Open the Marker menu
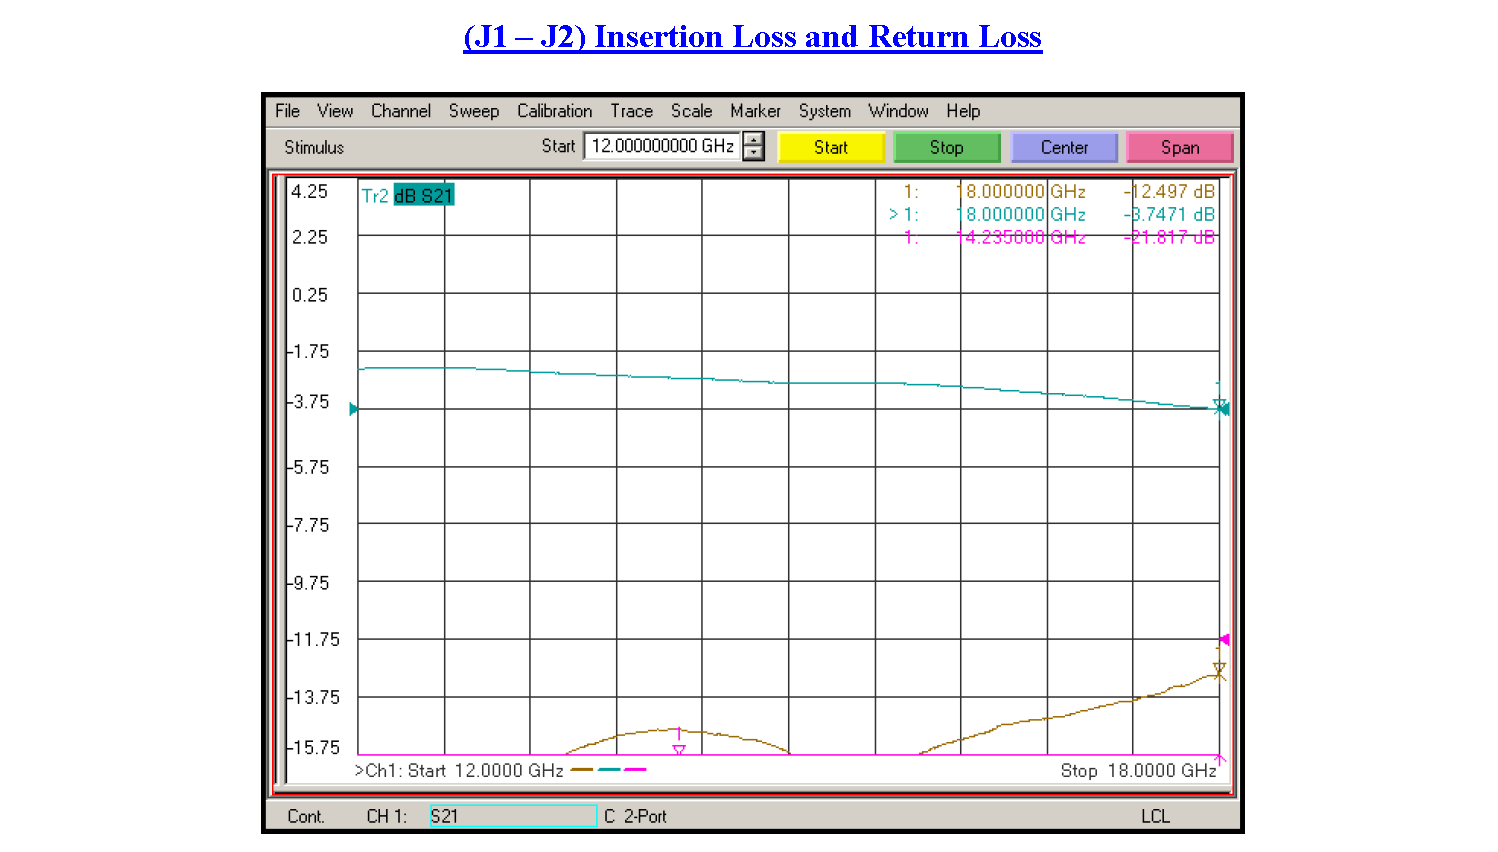Screen dimensions: 1498x852 755,111
